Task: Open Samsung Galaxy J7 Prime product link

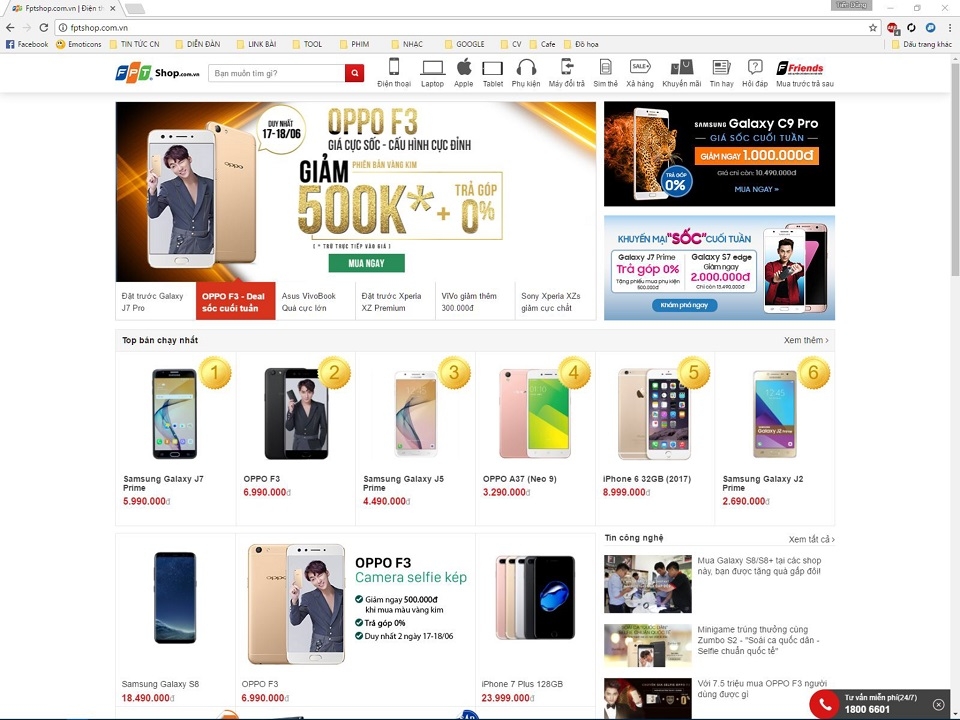Action: 163,483
